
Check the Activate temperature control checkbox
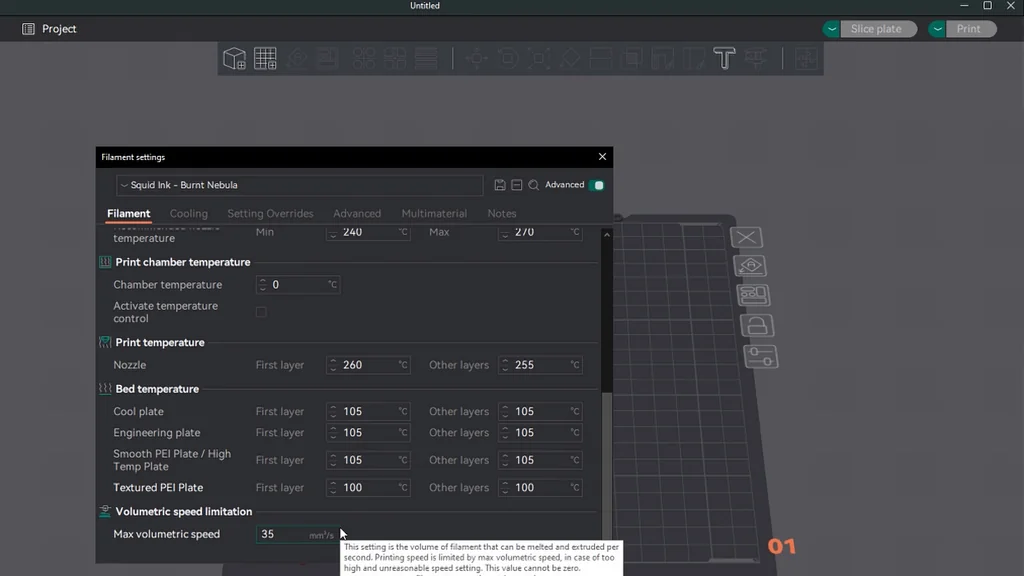pyautogui.click(x=261, y=312)
